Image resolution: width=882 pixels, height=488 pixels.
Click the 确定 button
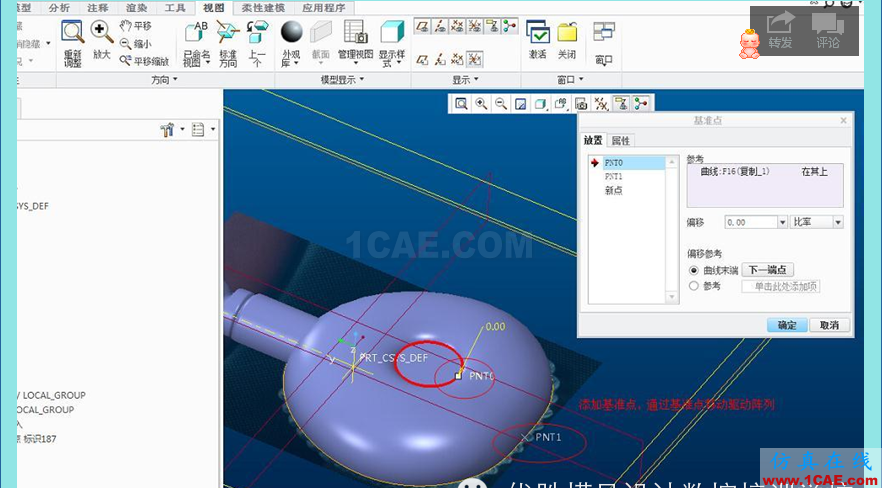(787, 325)
